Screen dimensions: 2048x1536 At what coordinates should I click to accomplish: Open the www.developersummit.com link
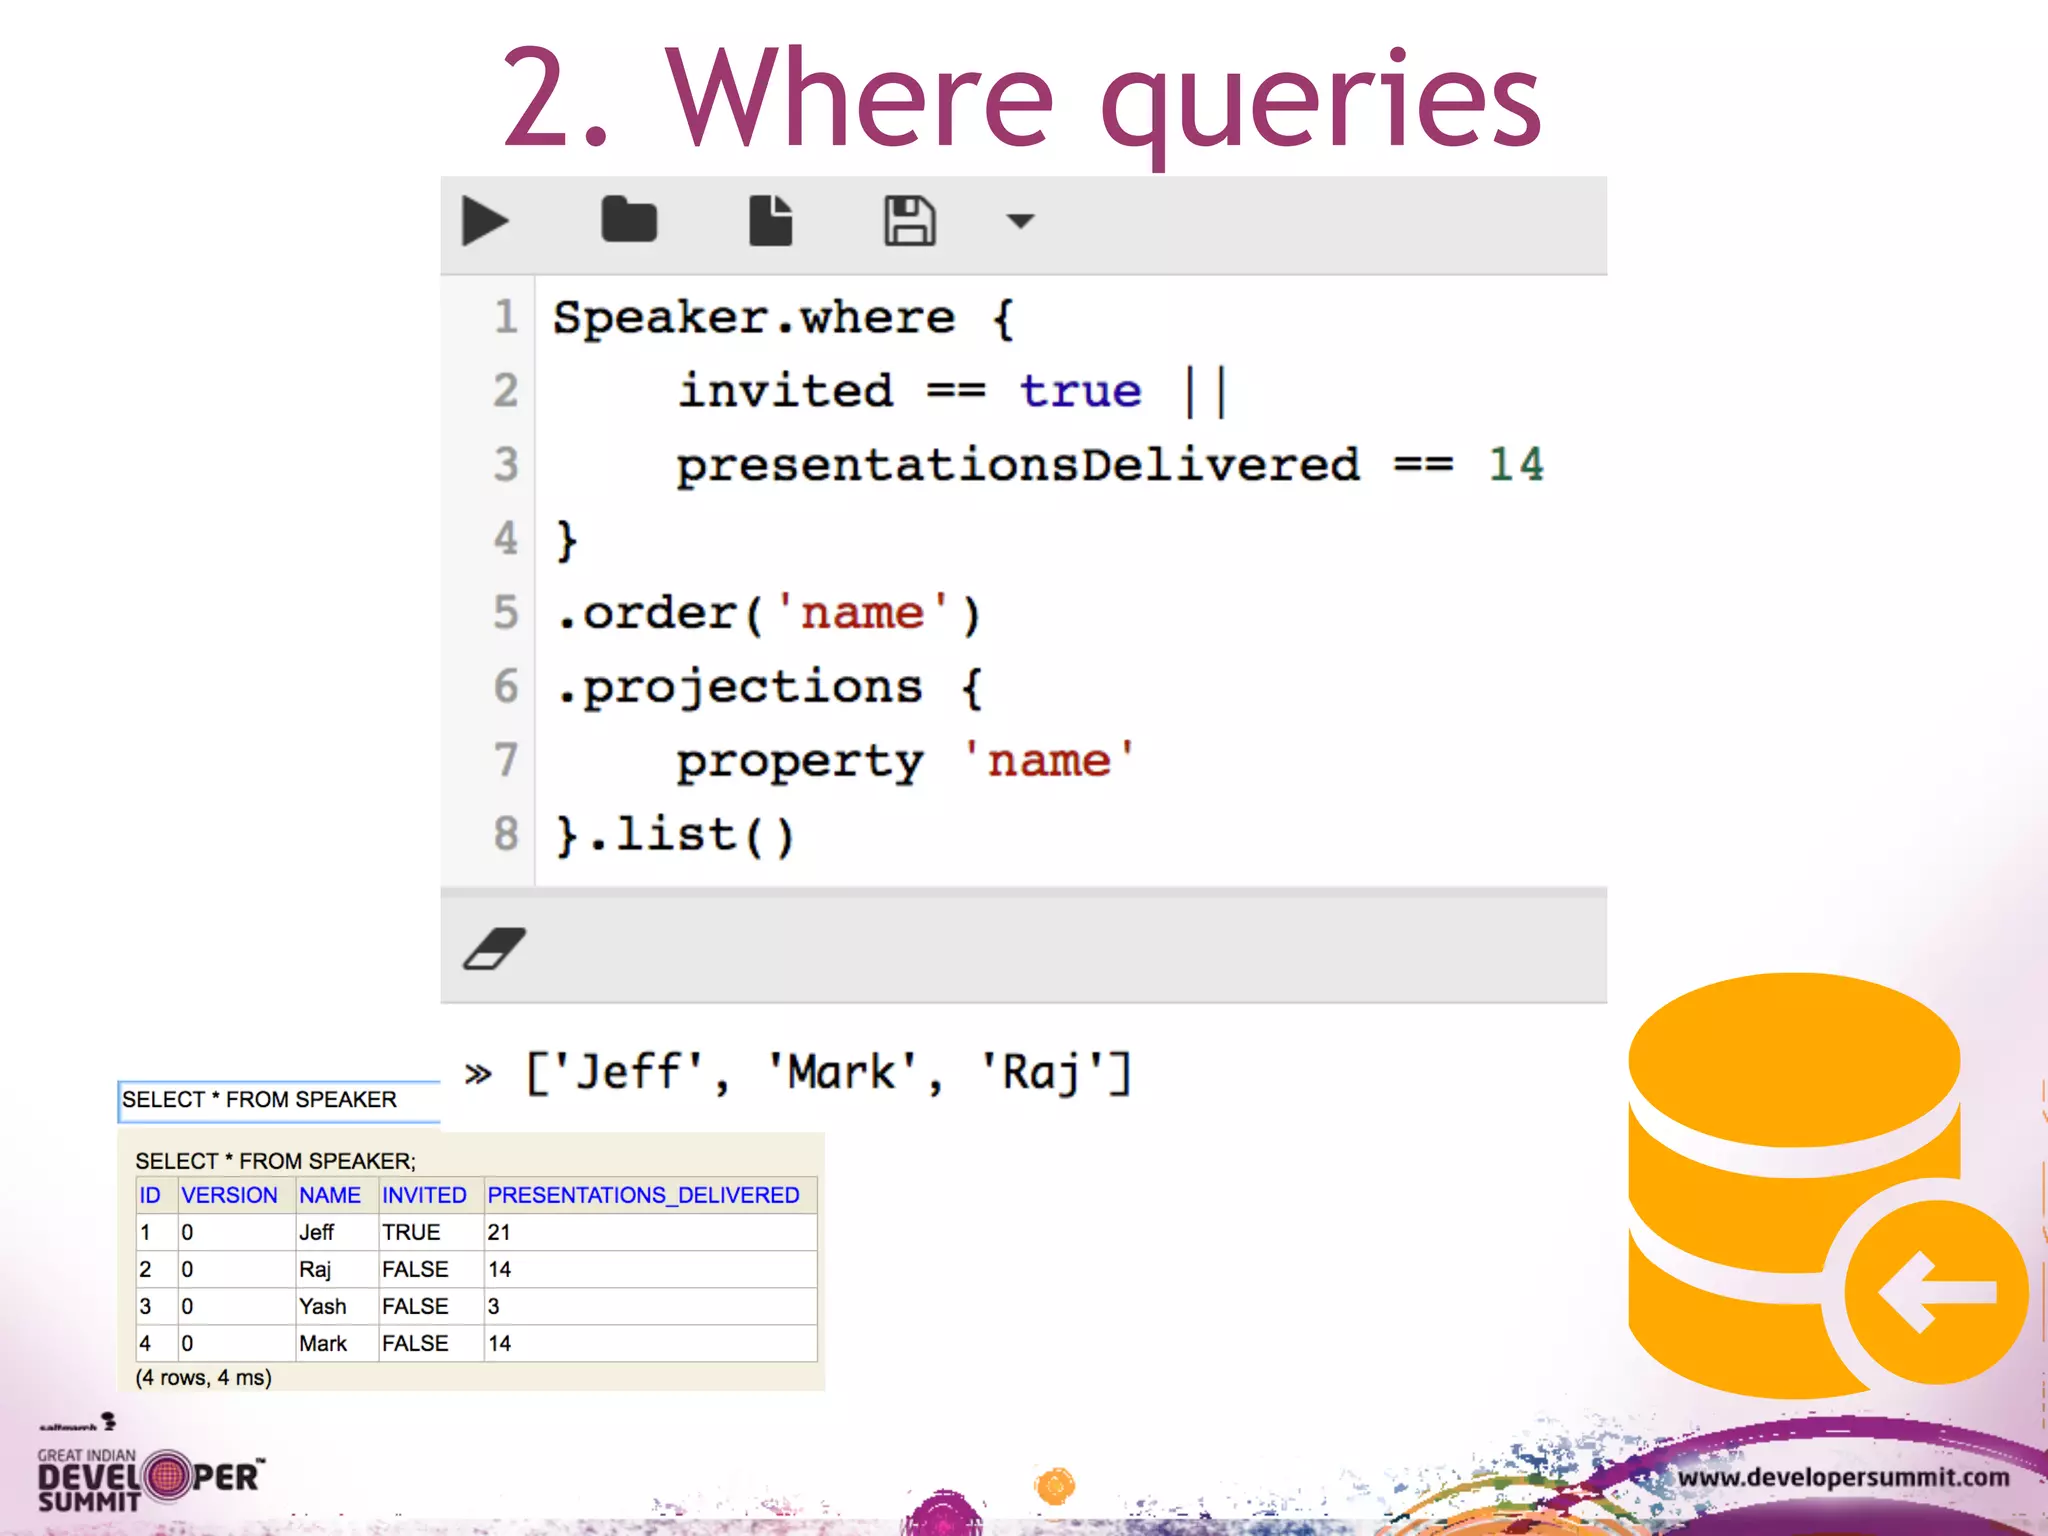pyautogui.click(x=1843, y=1477)
